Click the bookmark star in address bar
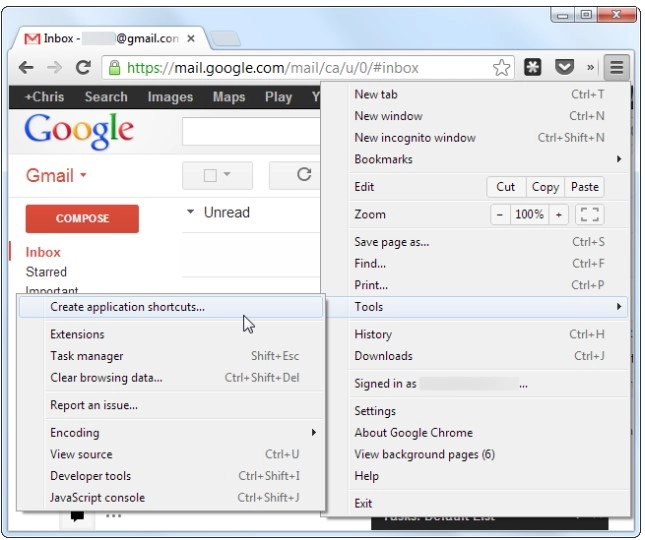The image size is (645, 540). (501, 67)
